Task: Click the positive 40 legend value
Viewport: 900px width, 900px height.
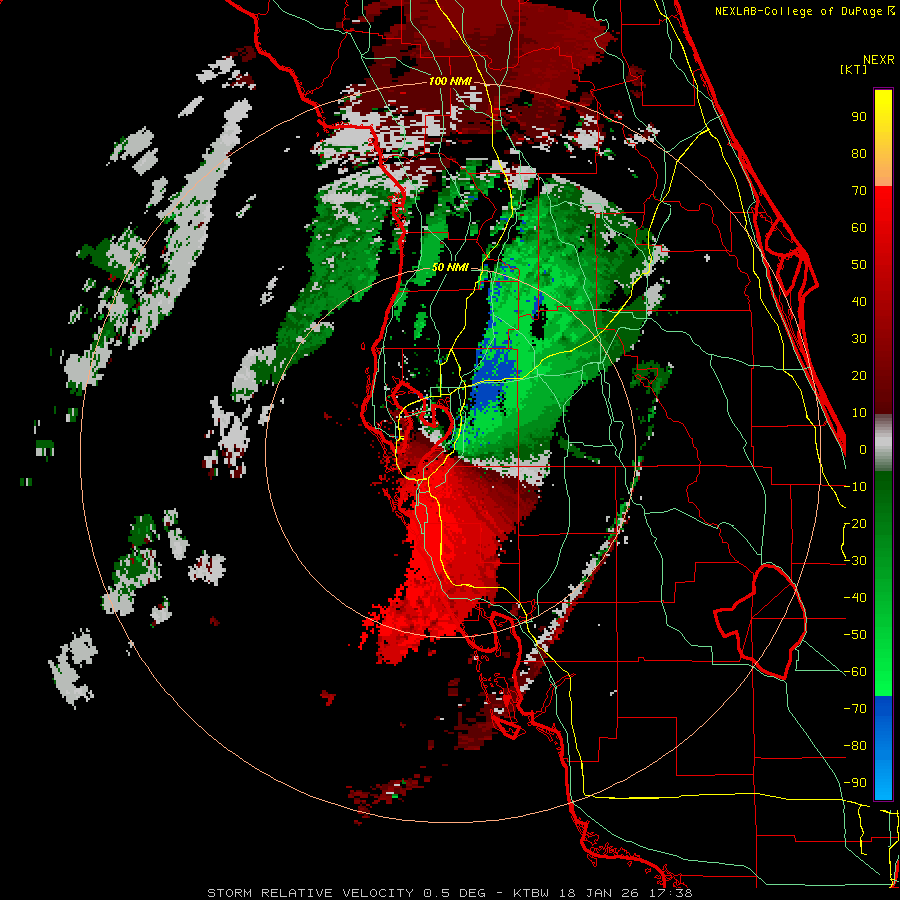Action: [x=859, y=302]
